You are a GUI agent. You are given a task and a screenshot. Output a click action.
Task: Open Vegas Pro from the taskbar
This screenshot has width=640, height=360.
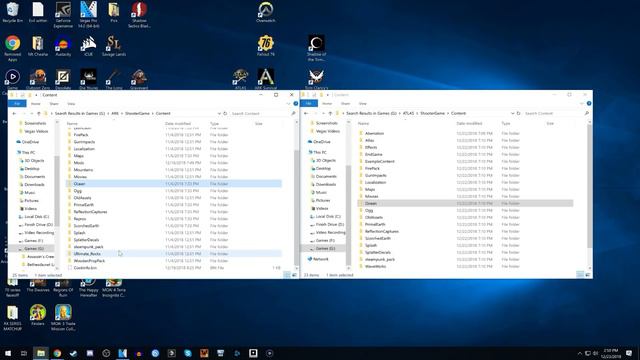click(122, 353)
